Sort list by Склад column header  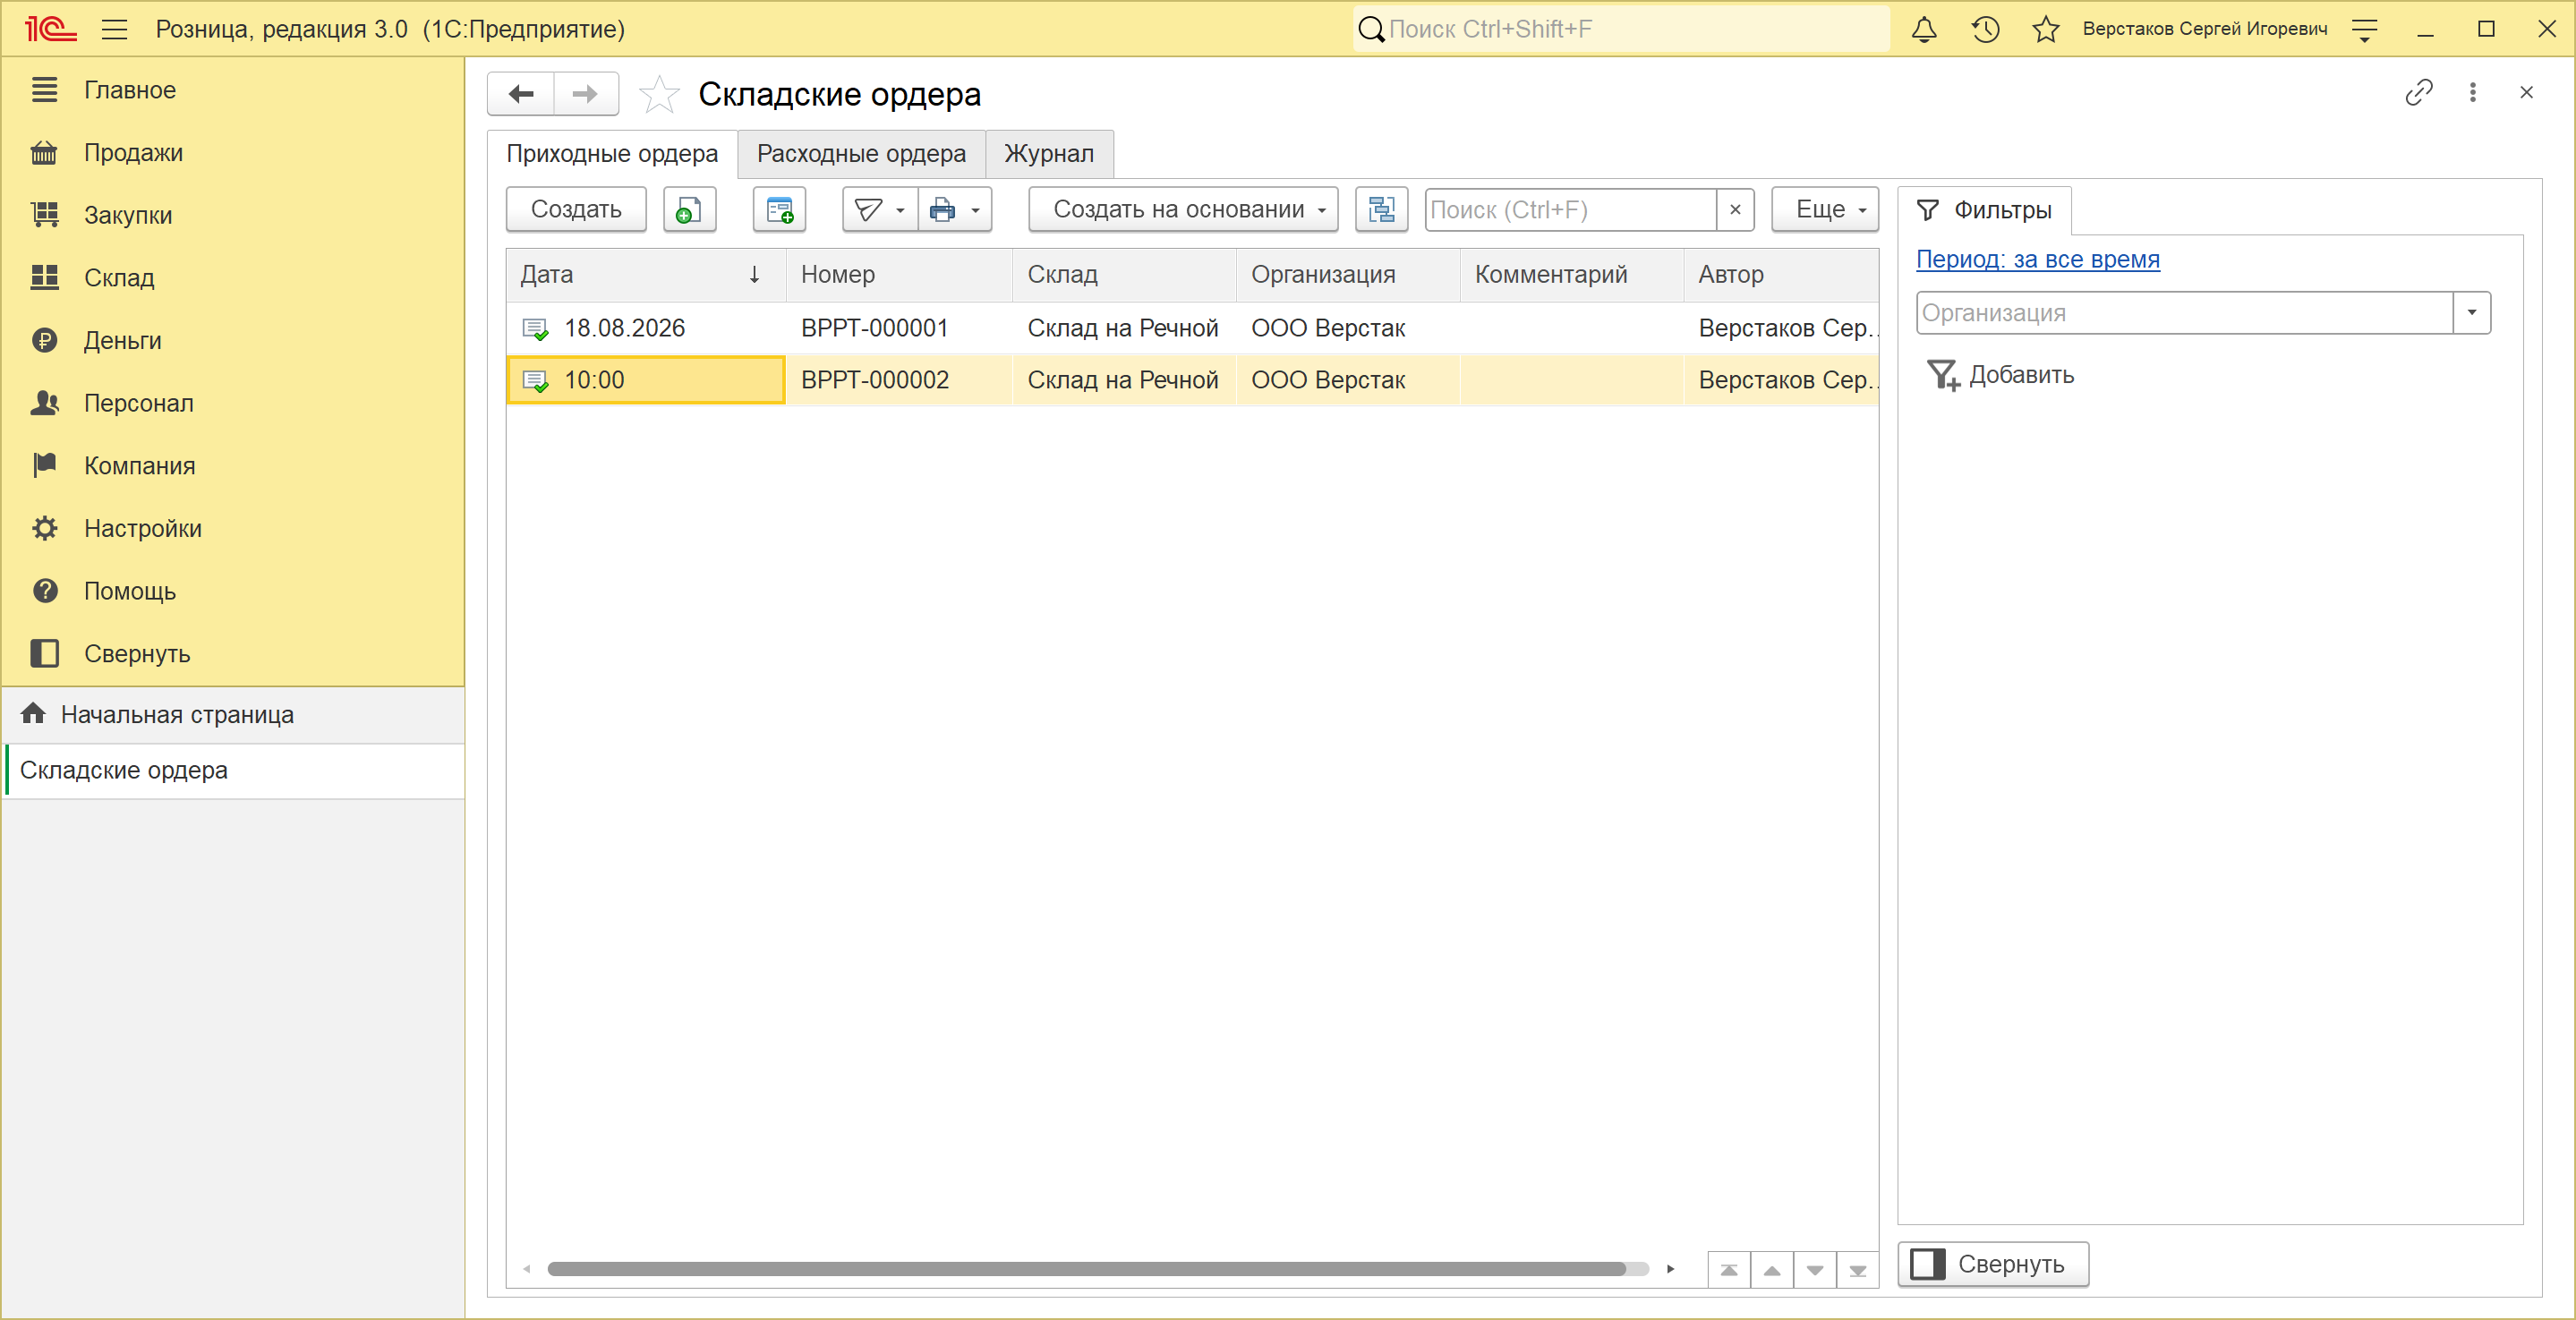tap(1125, 275)
